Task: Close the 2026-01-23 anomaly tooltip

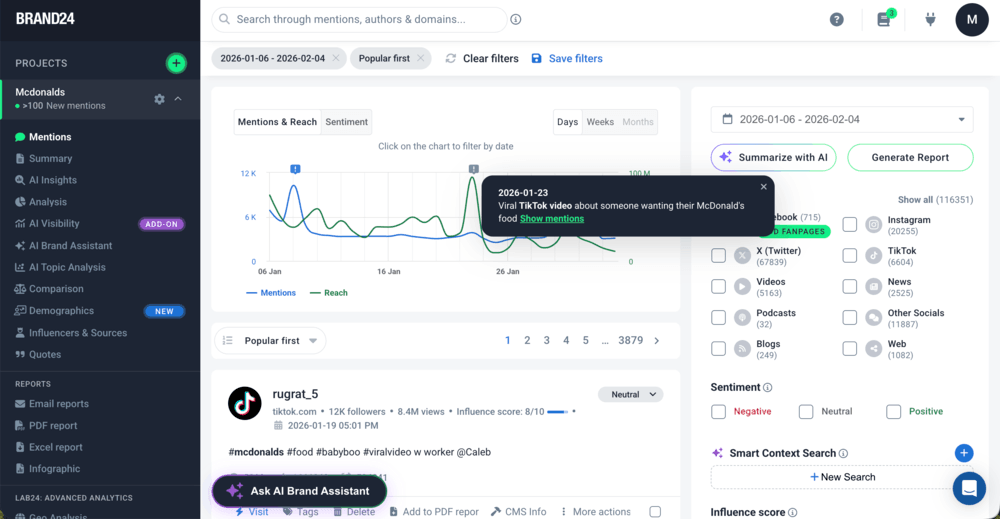Action: click(763, 187)
